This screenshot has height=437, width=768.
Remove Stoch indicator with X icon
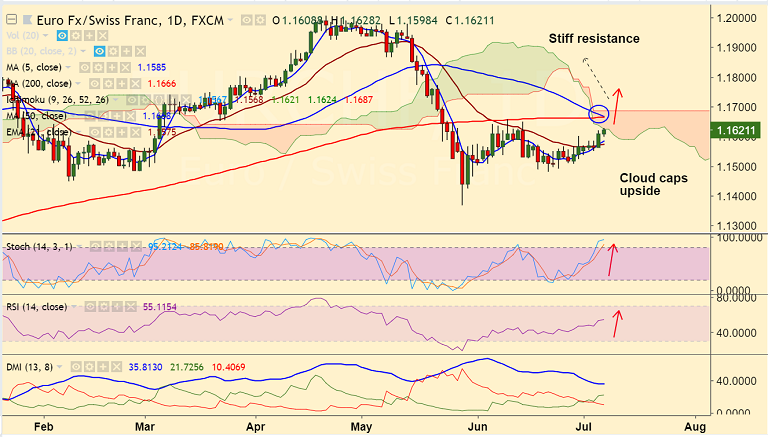[x=136, y=246]
